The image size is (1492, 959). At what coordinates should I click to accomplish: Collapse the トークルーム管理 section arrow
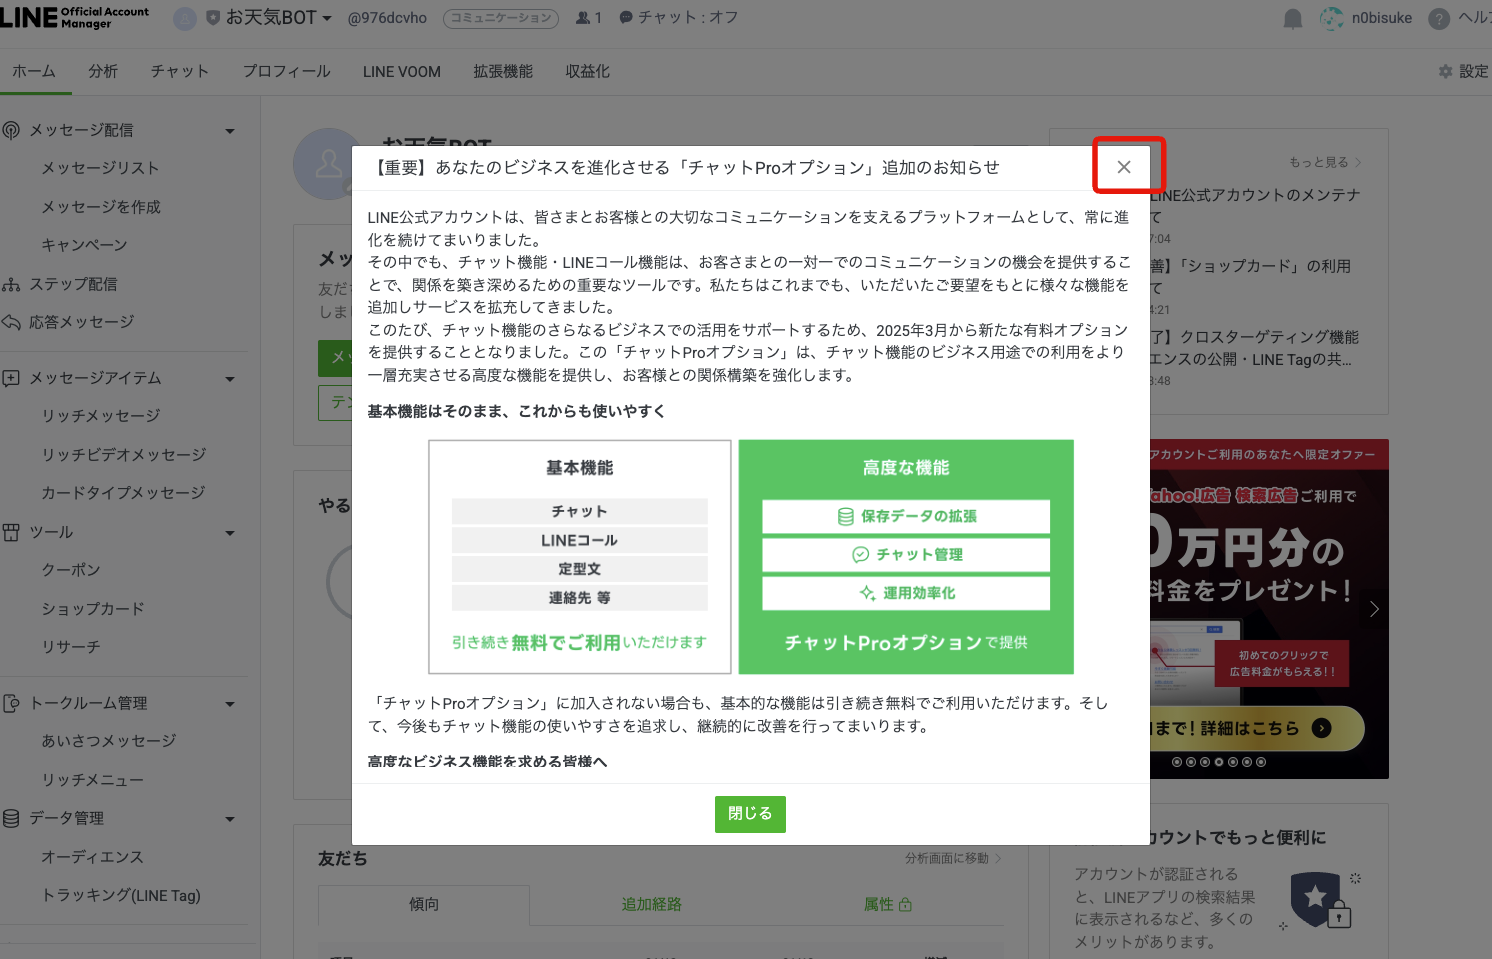tap(230, 704)
